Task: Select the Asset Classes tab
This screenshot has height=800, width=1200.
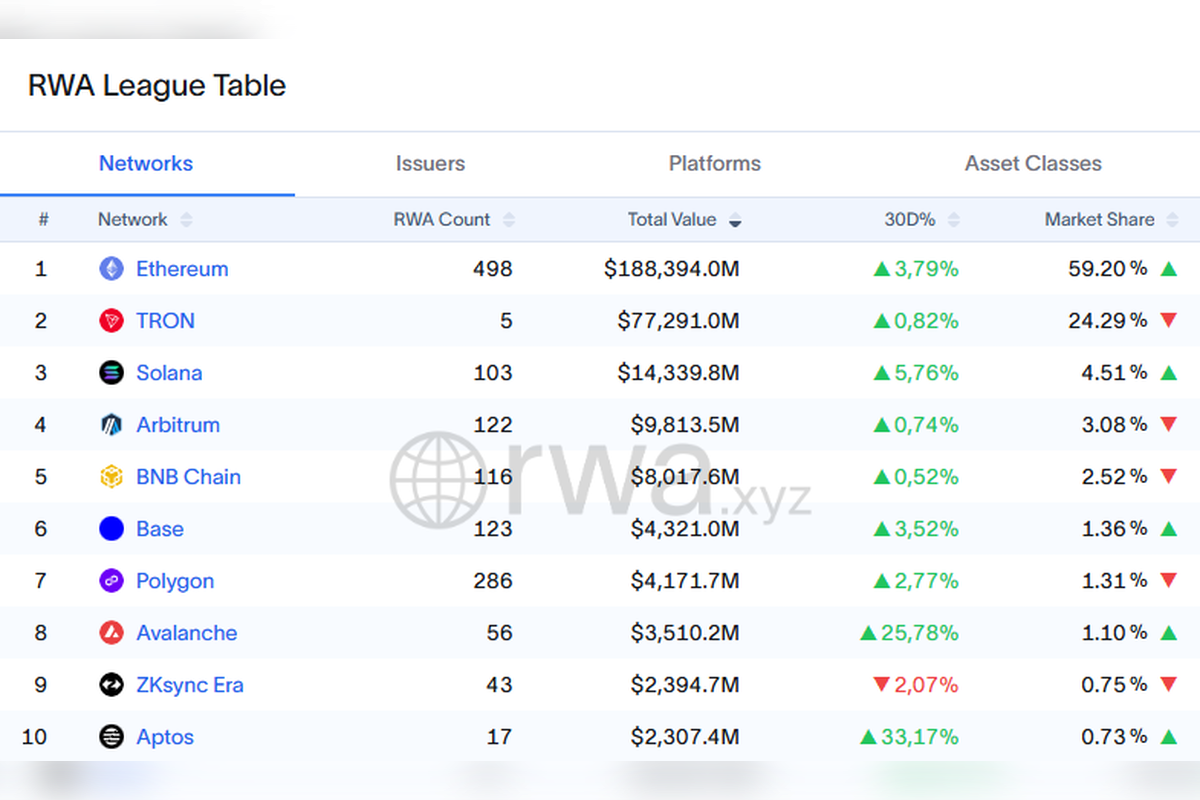Action: coord(1033,164)
